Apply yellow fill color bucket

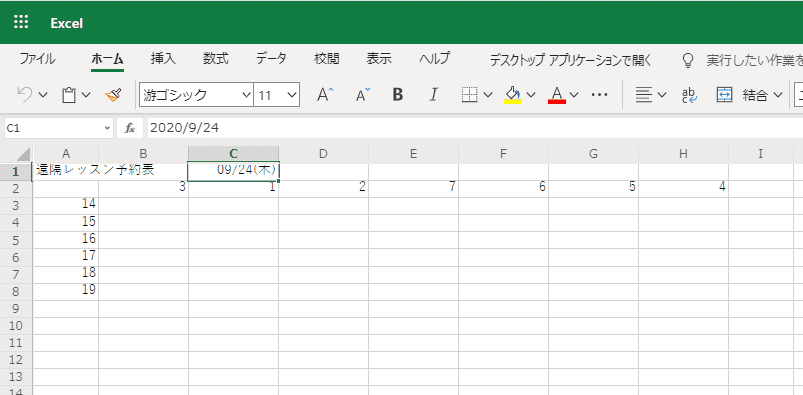513,95
